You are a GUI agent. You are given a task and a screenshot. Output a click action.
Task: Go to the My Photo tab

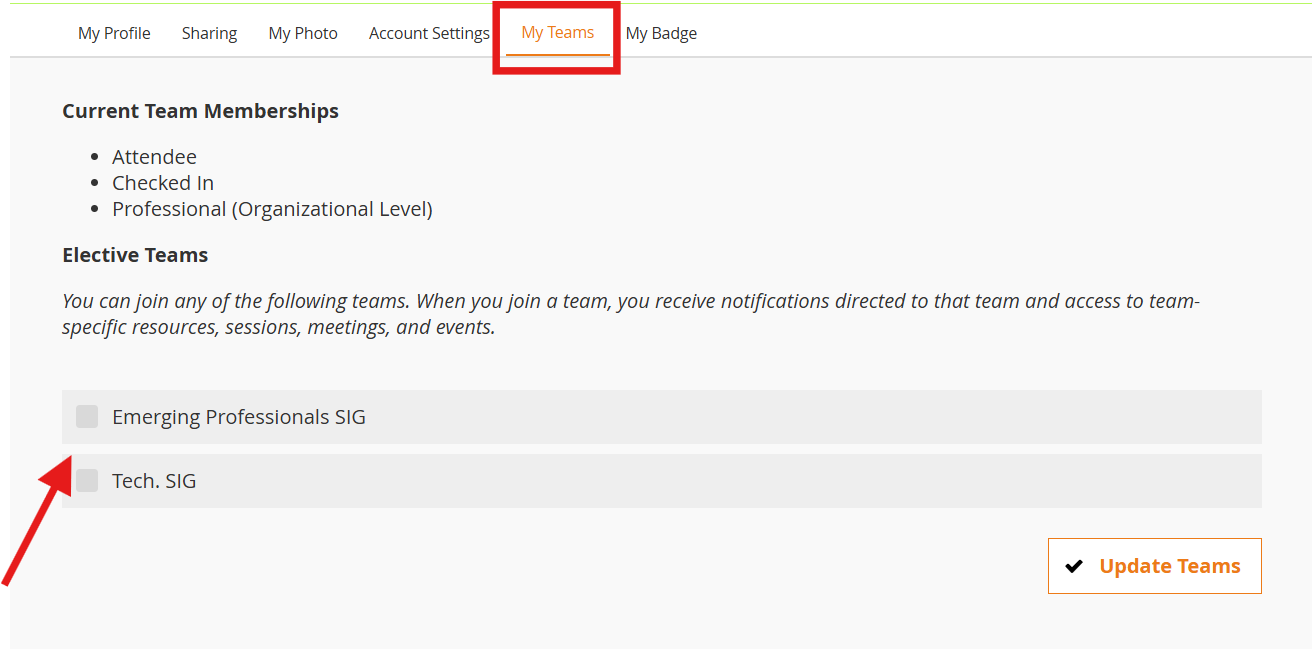(x=303, y=33)
